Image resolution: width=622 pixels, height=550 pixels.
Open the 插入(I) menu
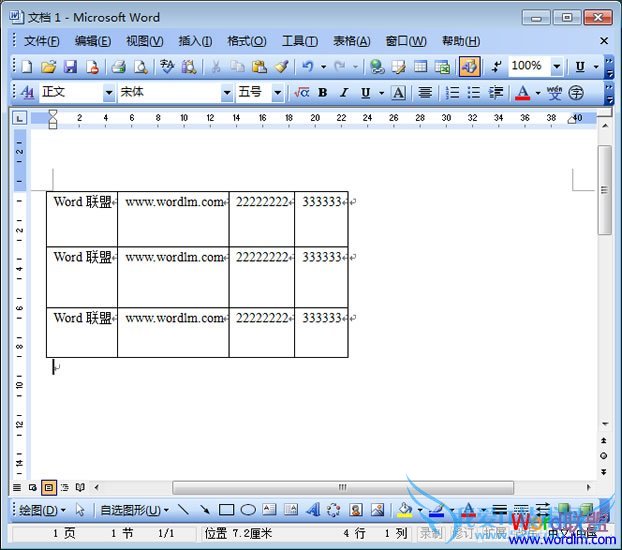point(195,41)
